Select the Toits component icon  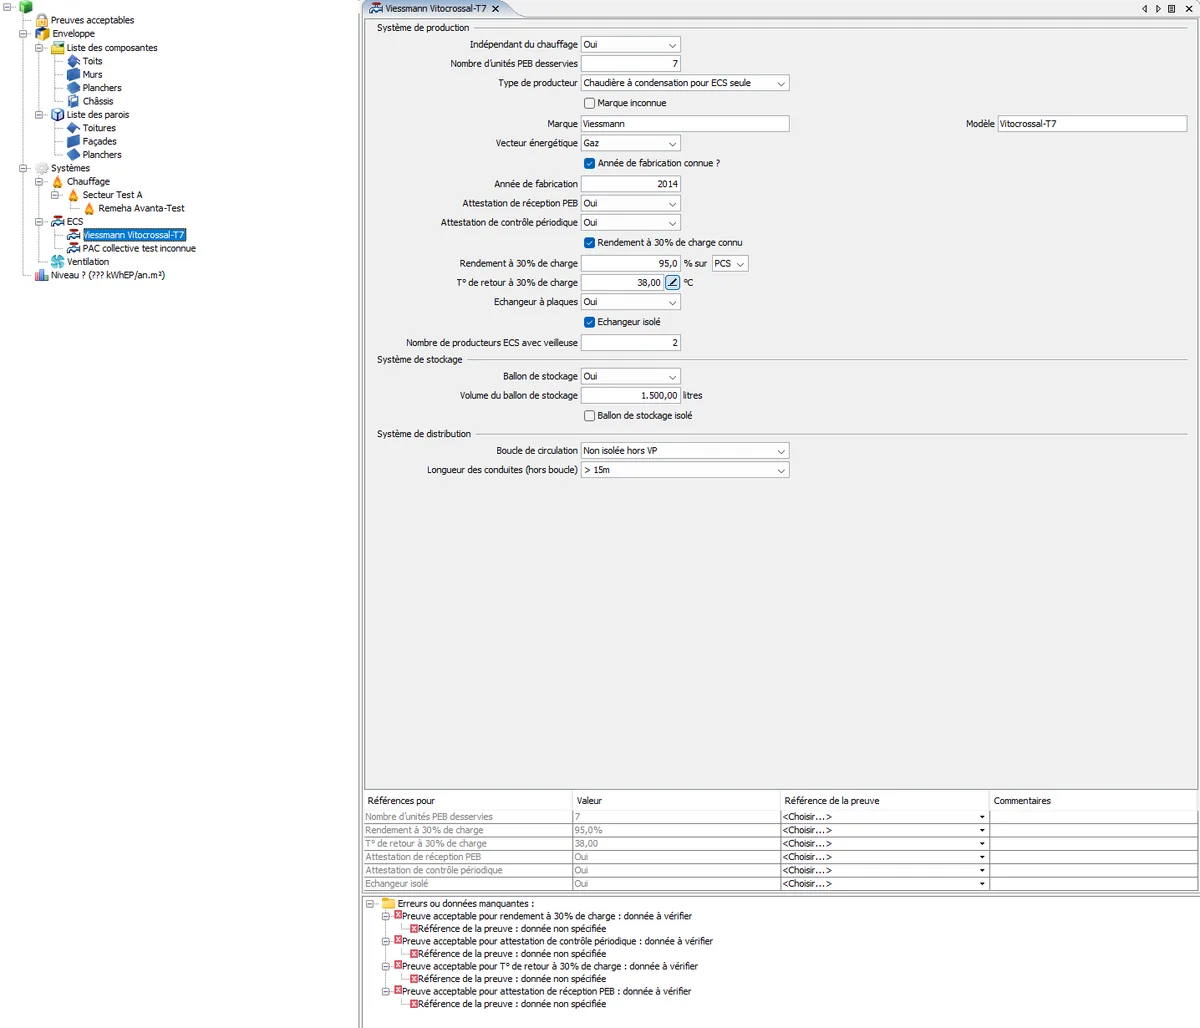point(73,61)
